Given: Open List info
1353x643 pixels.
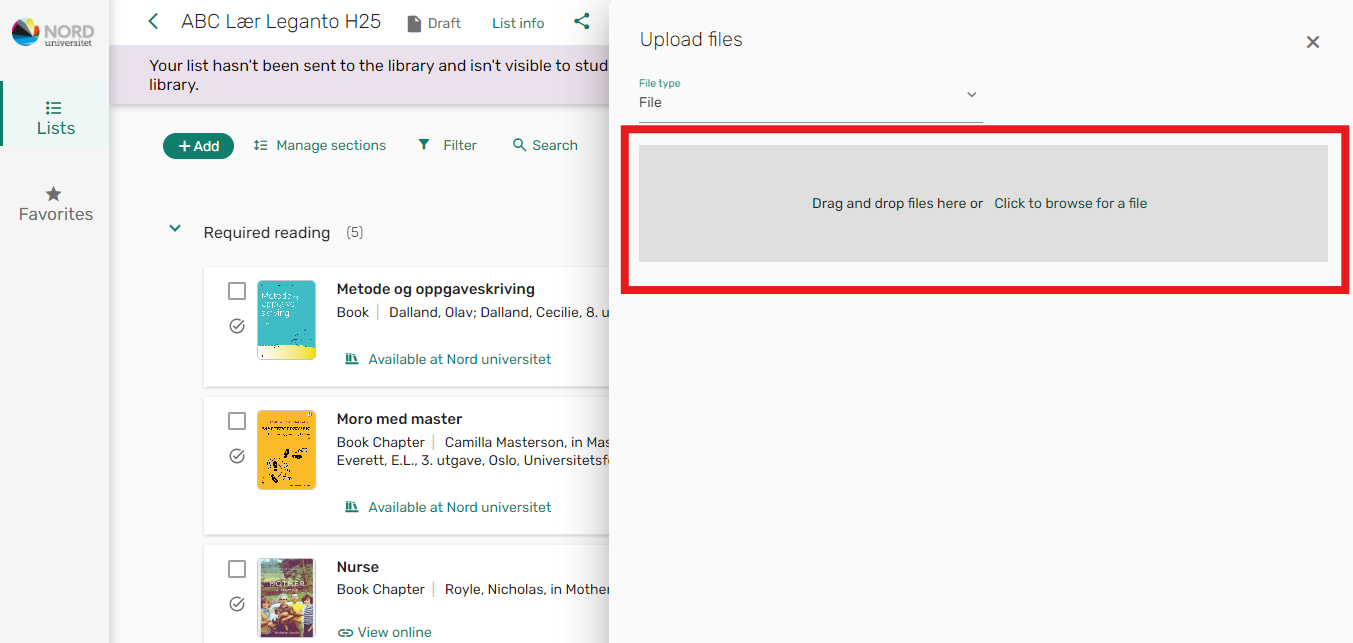Looking at the screenshot, I should [518, 23].
